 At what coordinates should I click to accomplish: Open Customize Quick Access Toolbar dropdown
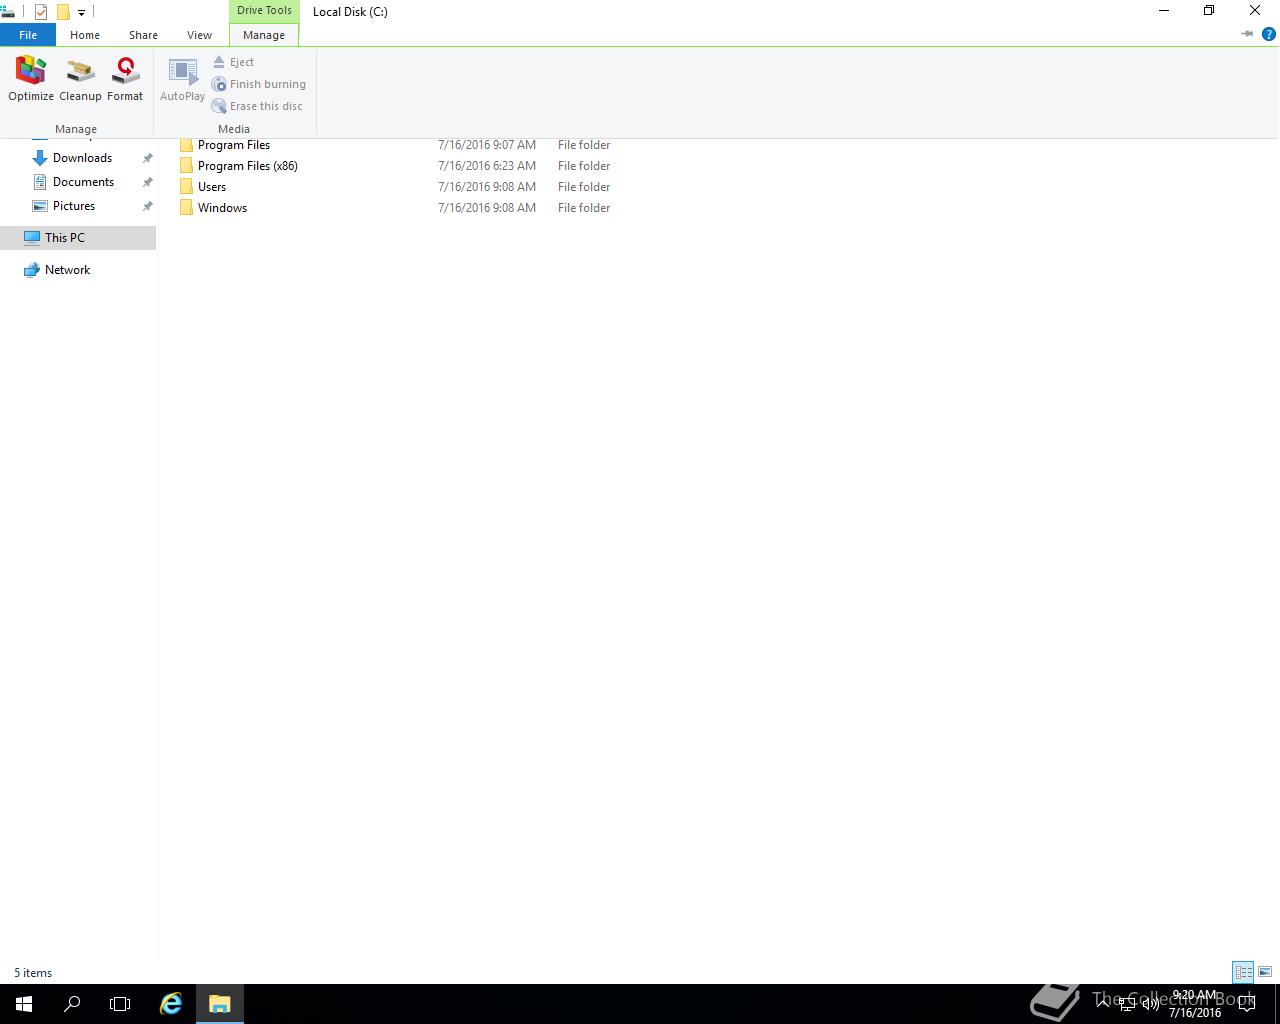click(x=81, y=13)
